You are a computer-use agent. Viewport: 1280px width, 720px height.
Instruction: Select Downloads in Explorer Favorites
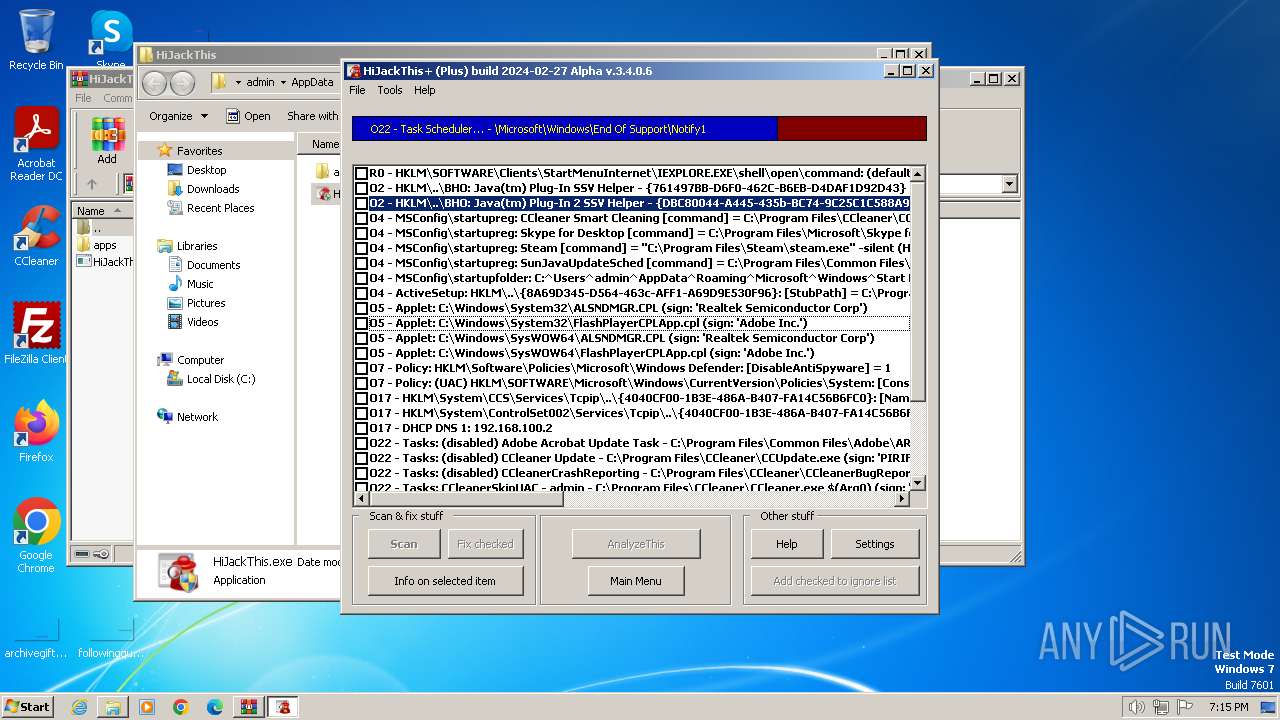click(213, 189)
